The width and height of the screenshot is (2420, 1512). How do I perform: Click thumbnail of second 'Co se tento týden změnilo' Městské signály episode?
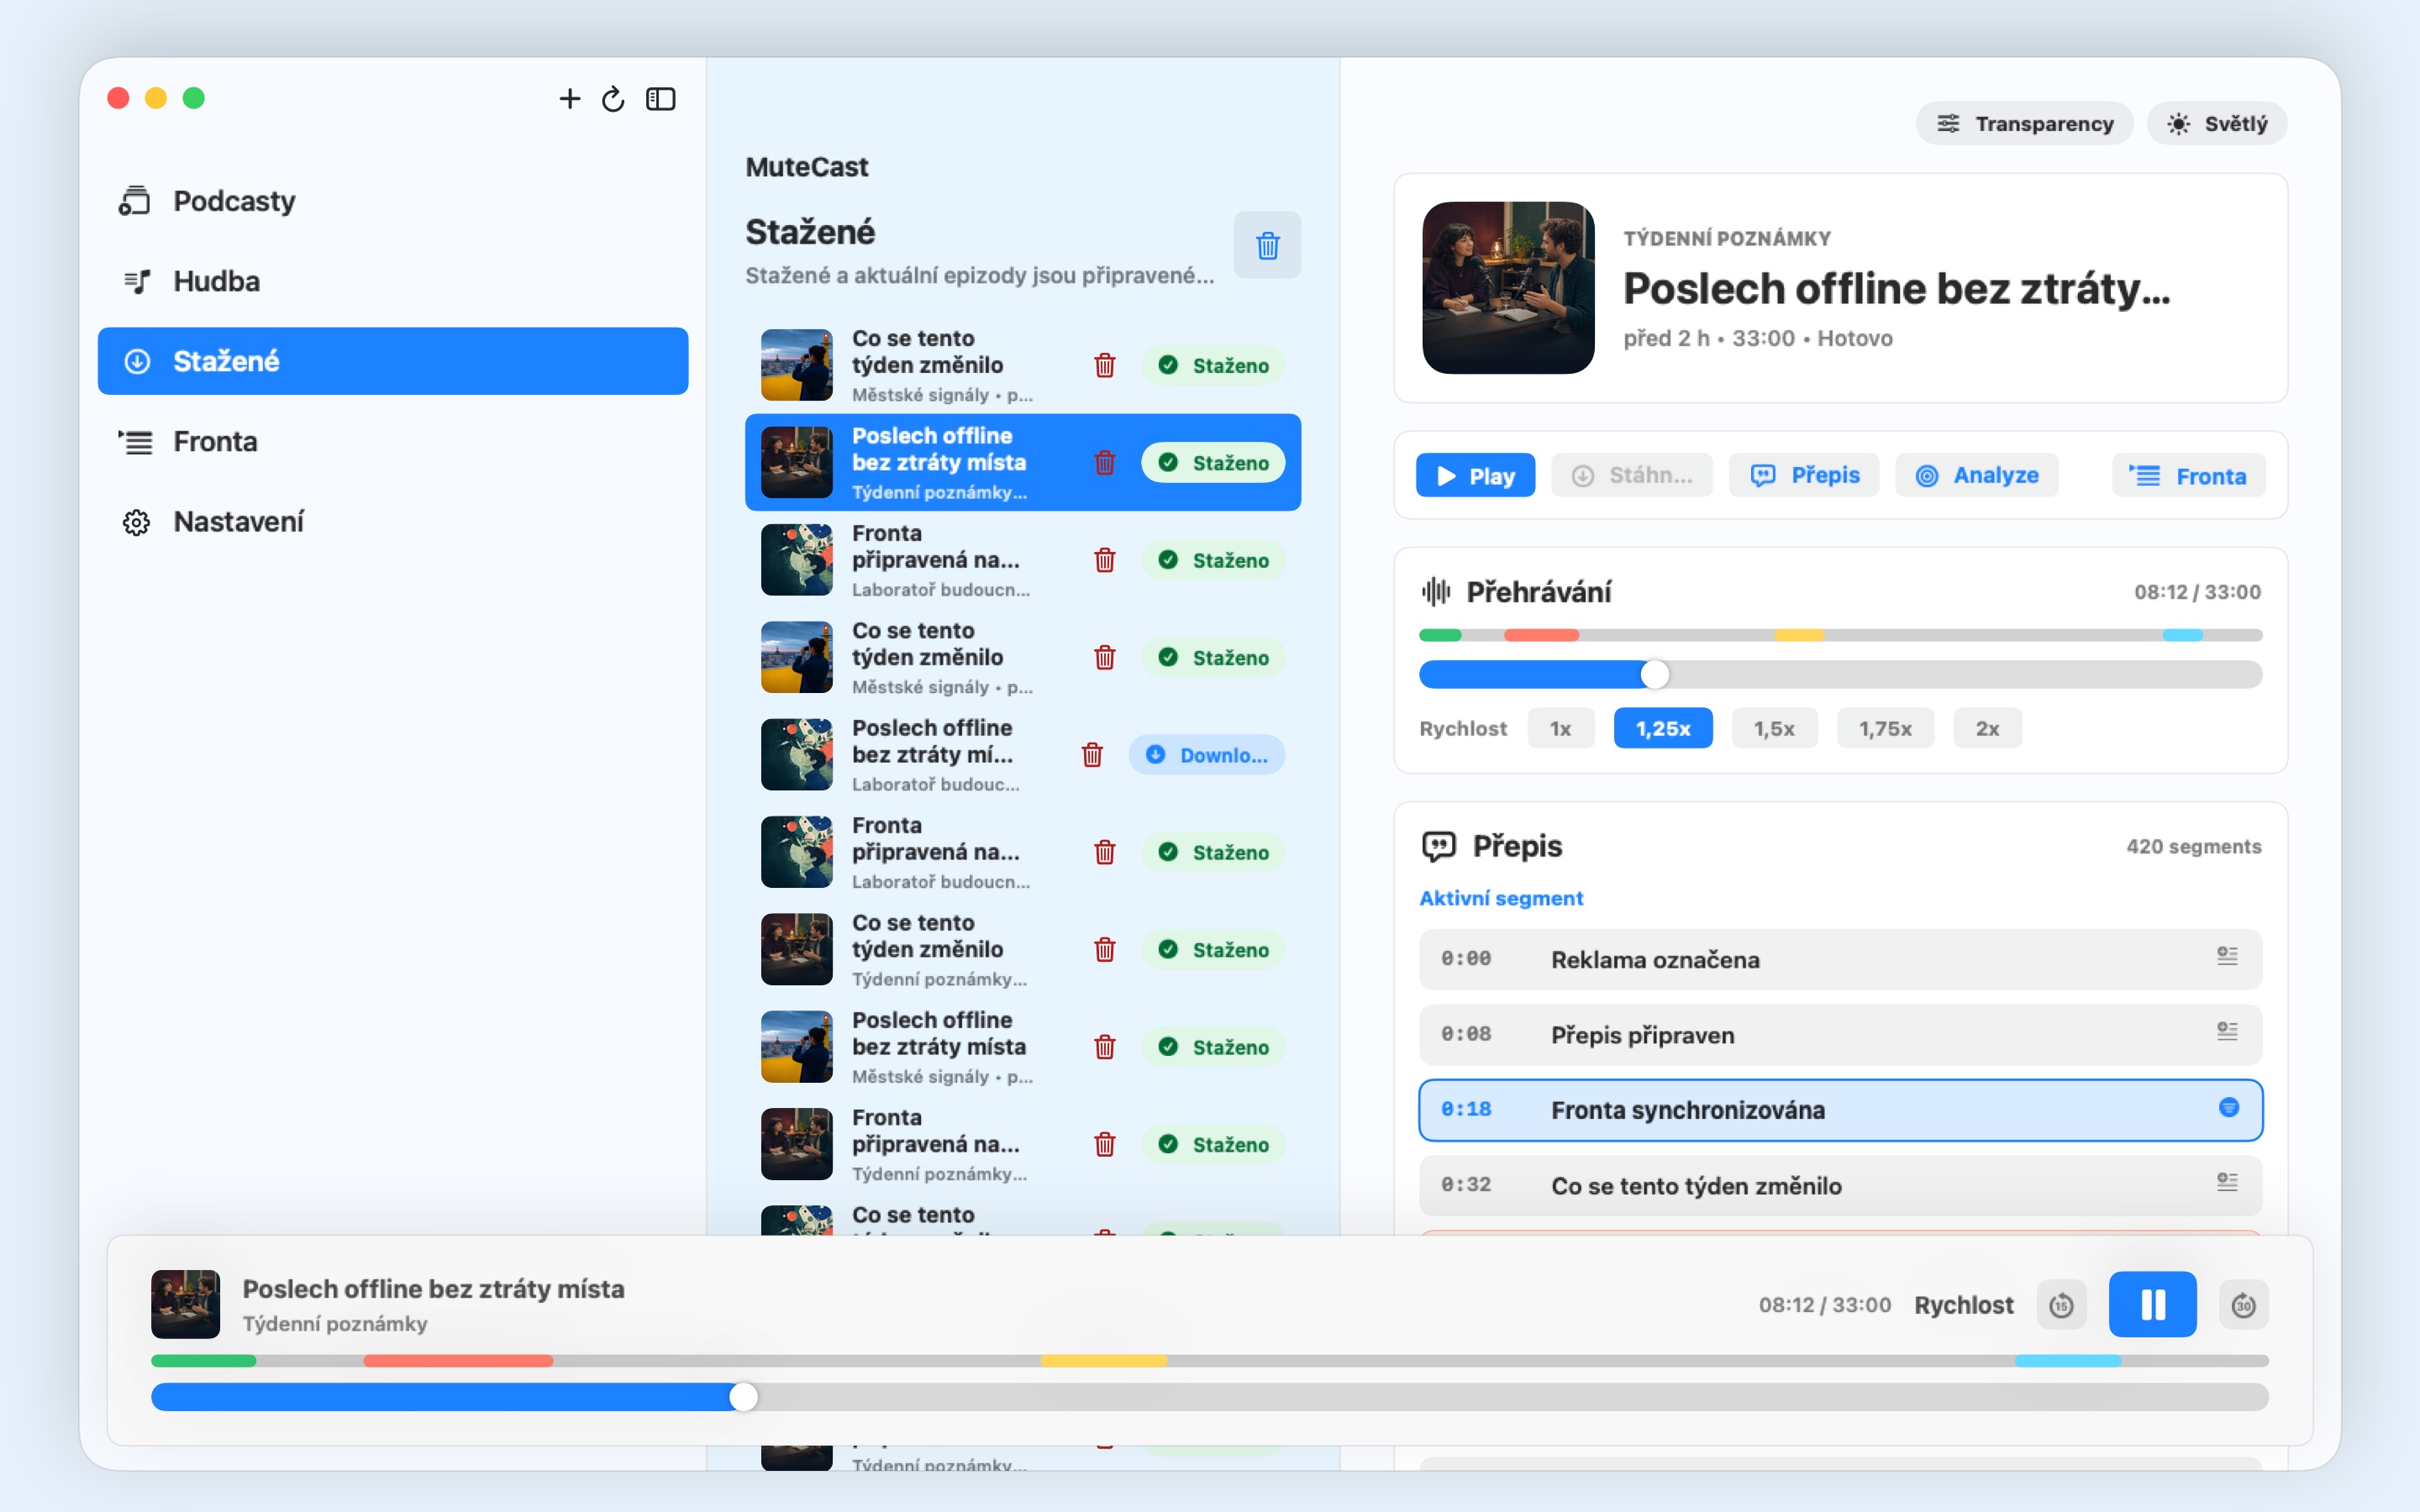797,657
